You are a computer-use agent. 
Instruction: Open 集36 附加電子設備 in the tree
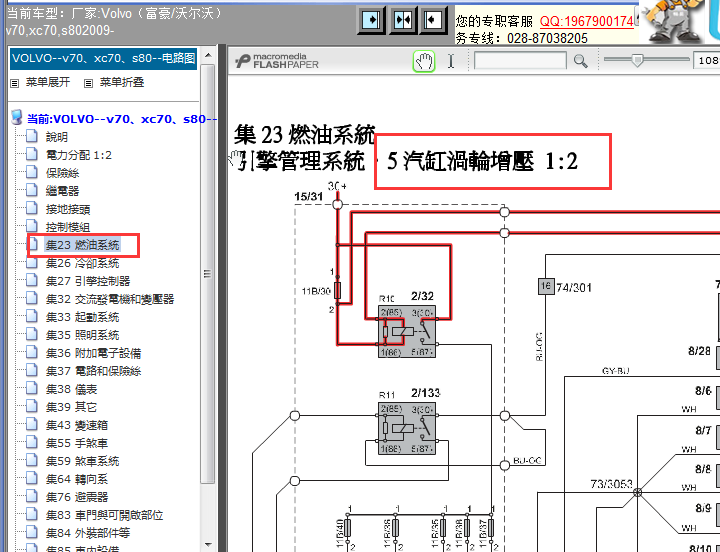pos(93,353)
